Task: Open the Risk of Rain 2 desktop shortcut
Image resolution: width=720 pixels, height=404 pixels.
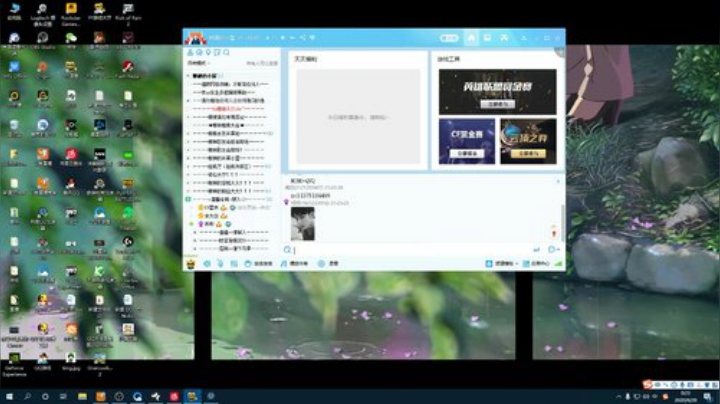Action: [128, 15]
